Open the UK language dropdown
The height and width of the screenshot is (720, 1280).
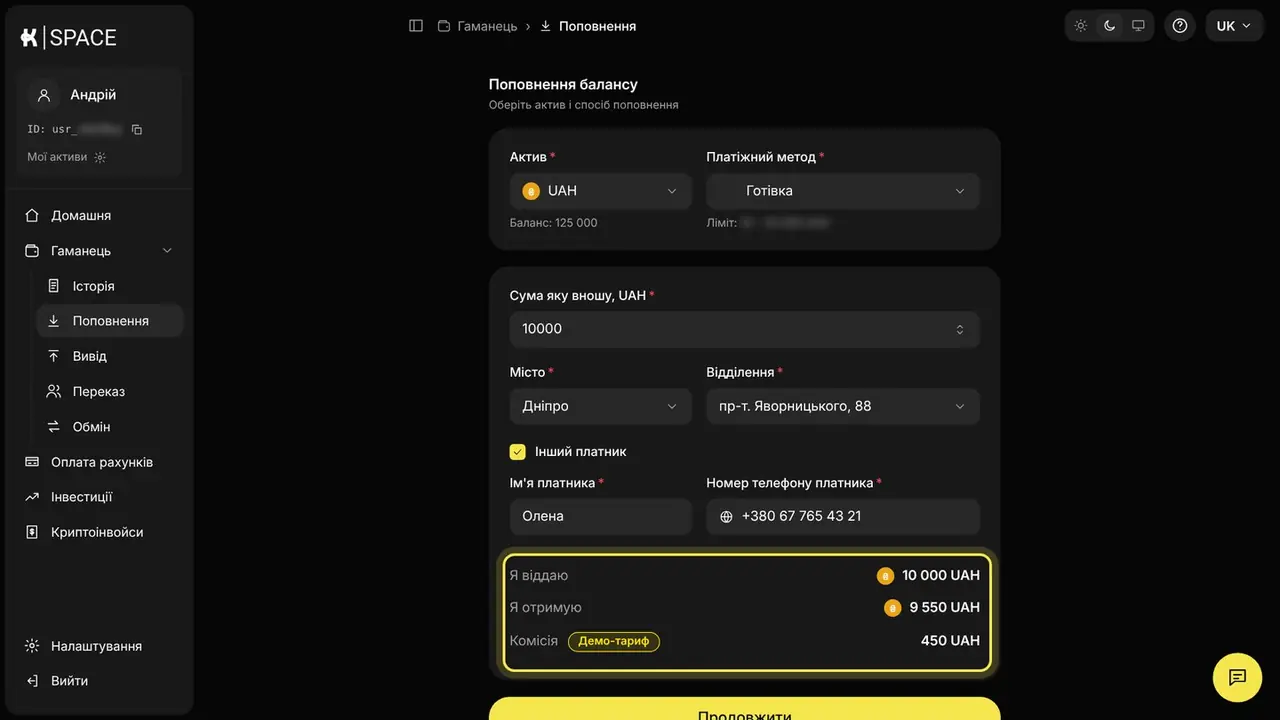[1233, 26]
